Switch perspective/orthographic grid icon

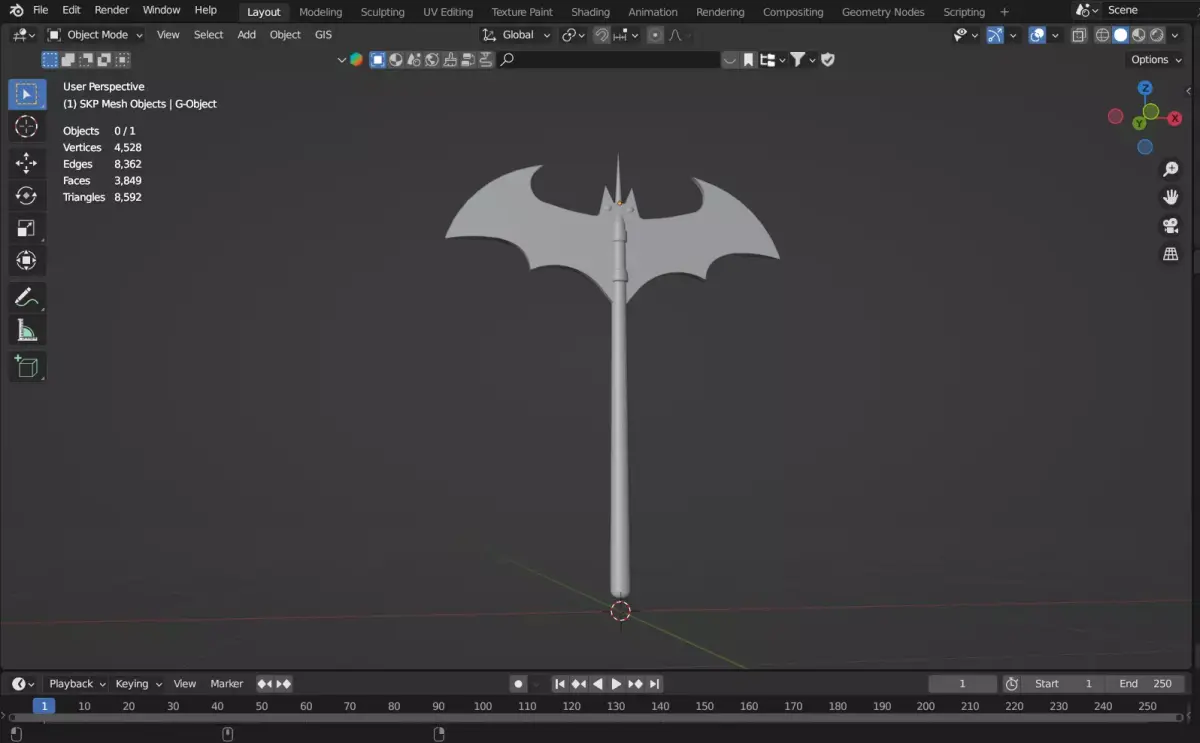(x=1170, y=254)
